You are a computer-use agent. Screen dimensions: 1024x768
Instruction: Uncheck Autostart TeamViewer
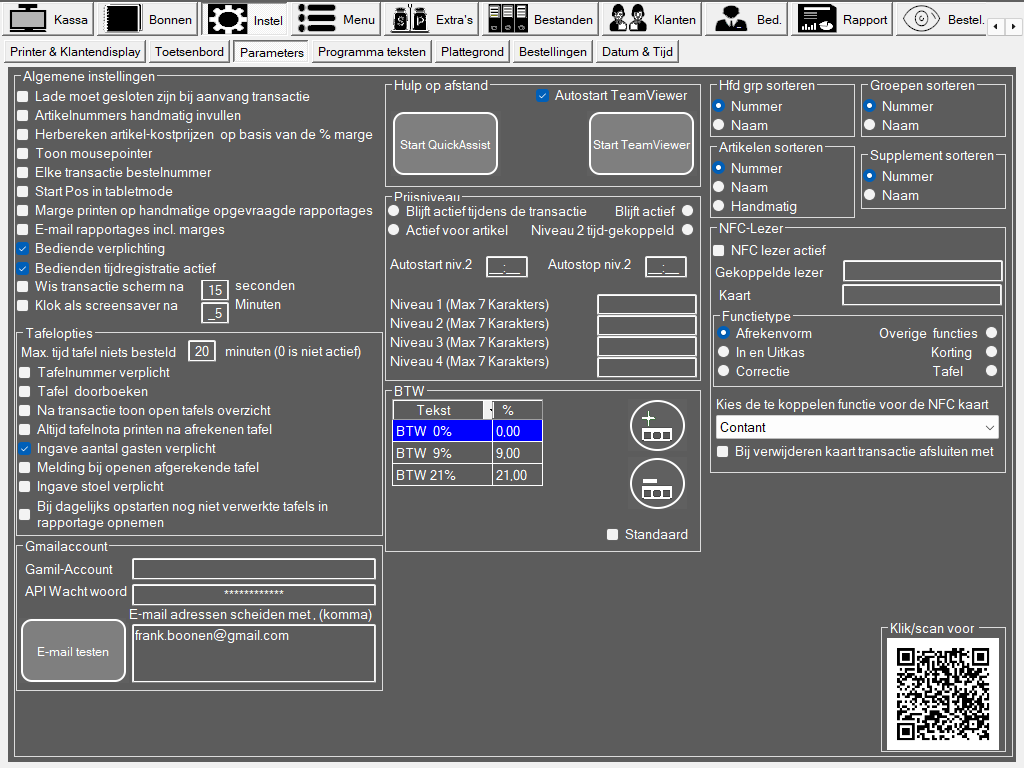point(542,96)
